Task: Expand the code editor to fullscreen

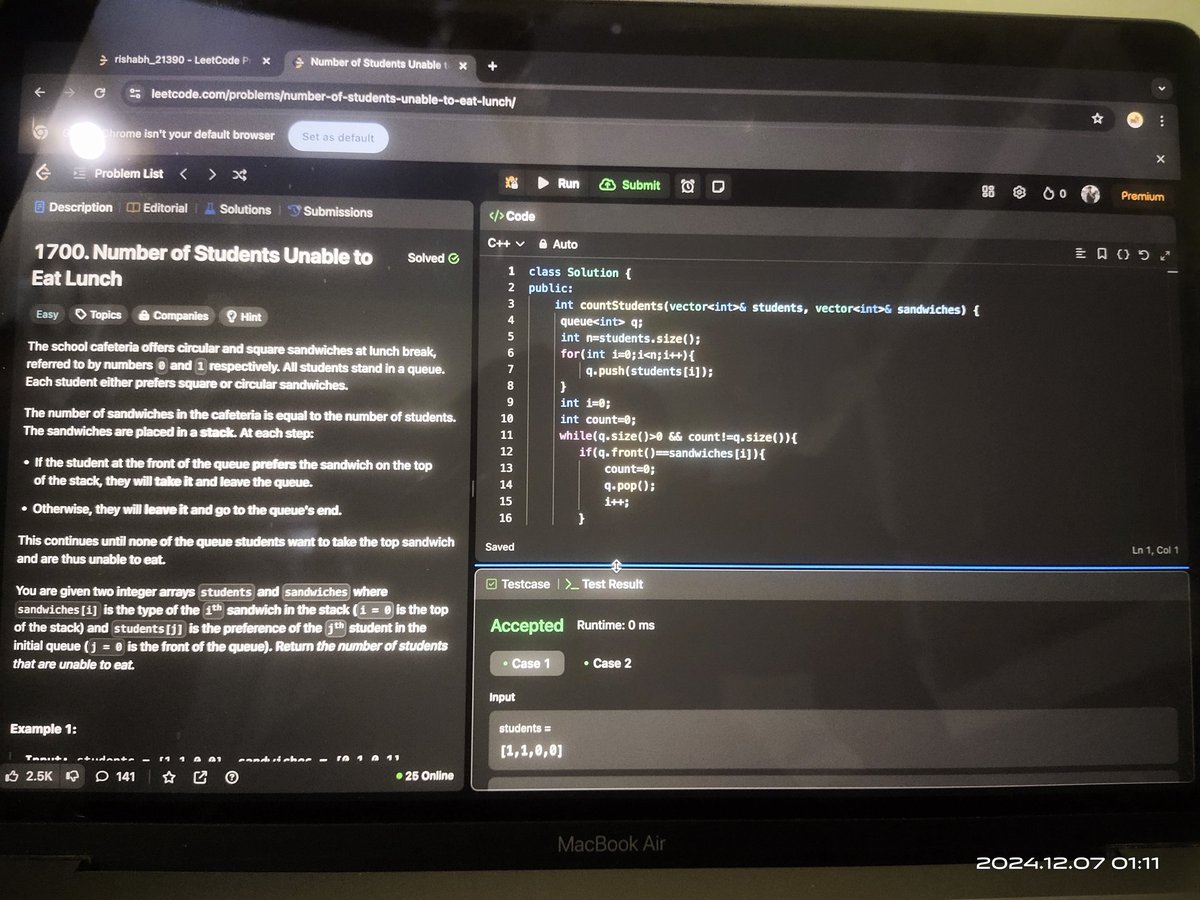Action: pyautogui.click(x=1164, y=256)
